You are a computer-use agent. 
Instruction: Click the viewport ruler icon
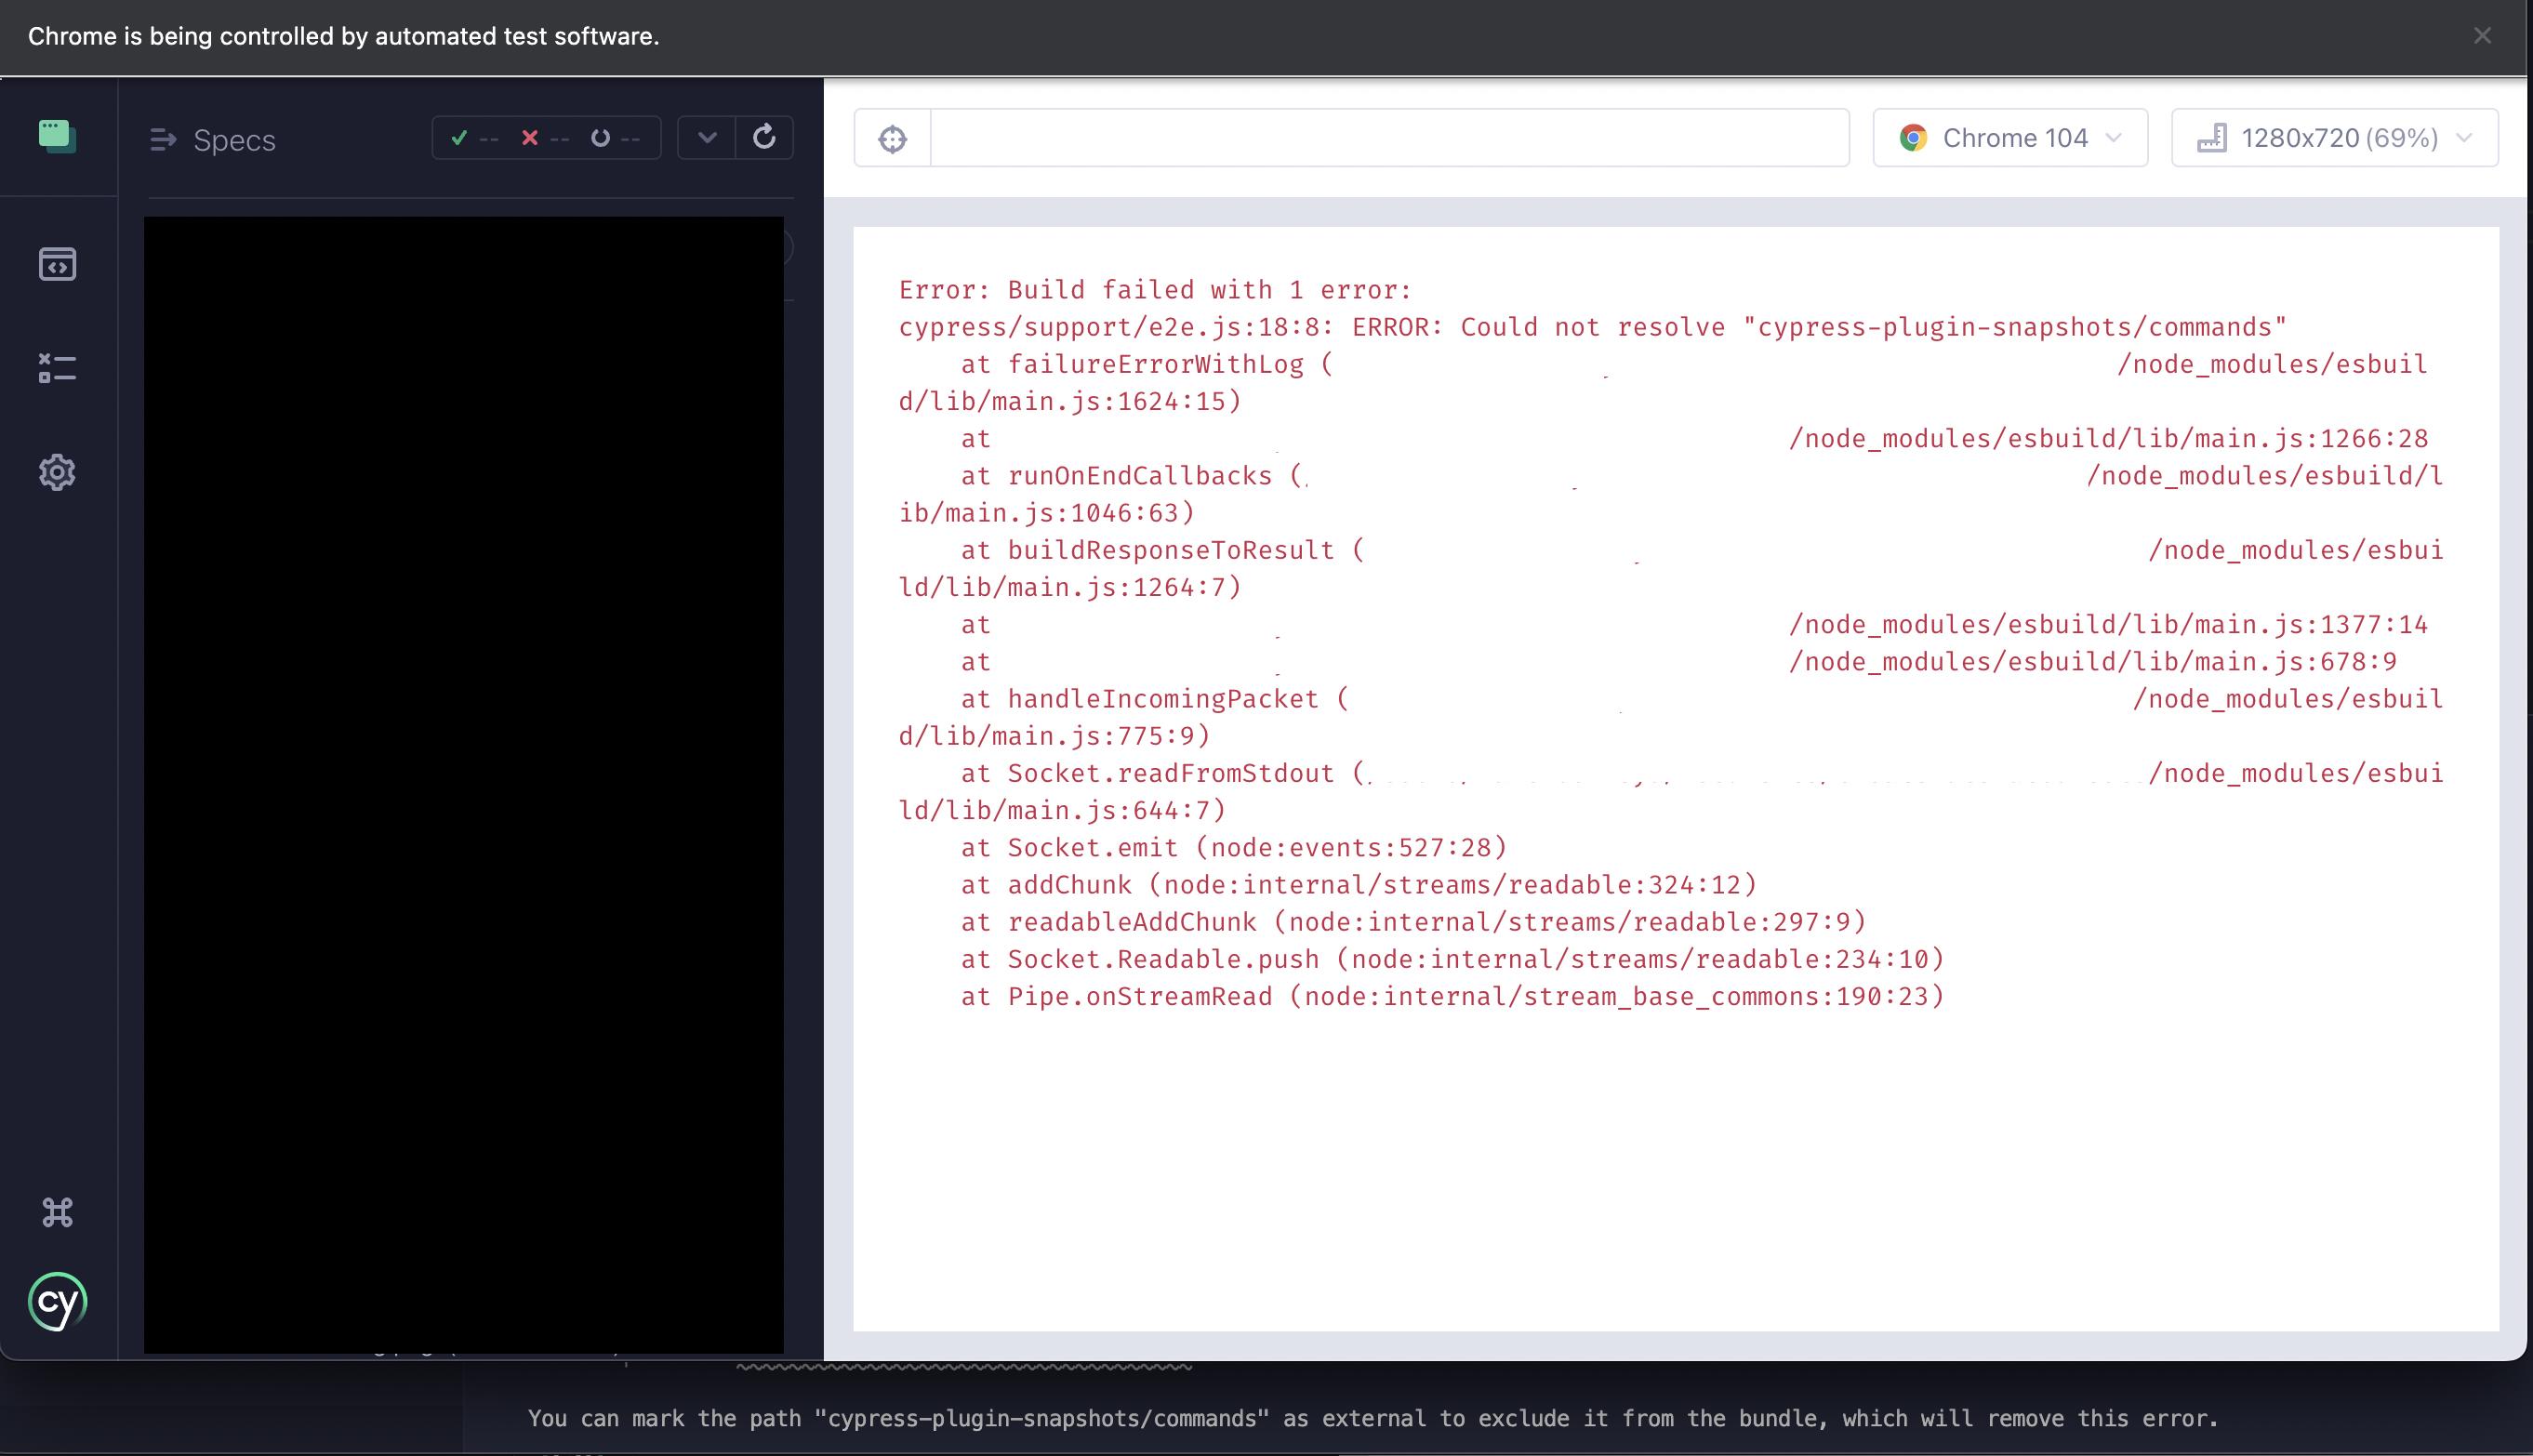[2211, 138]
